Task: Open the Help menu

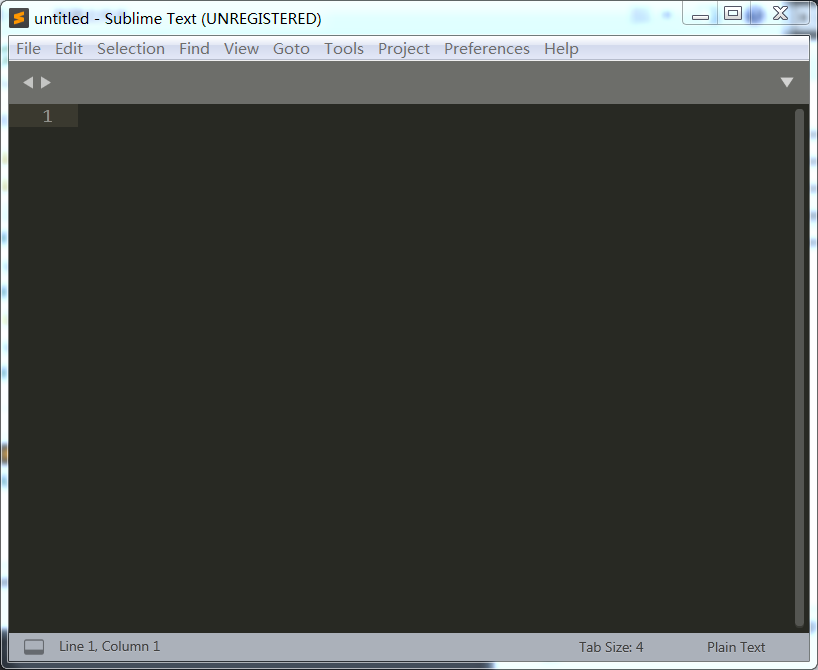Action: (x=561, y=49)
